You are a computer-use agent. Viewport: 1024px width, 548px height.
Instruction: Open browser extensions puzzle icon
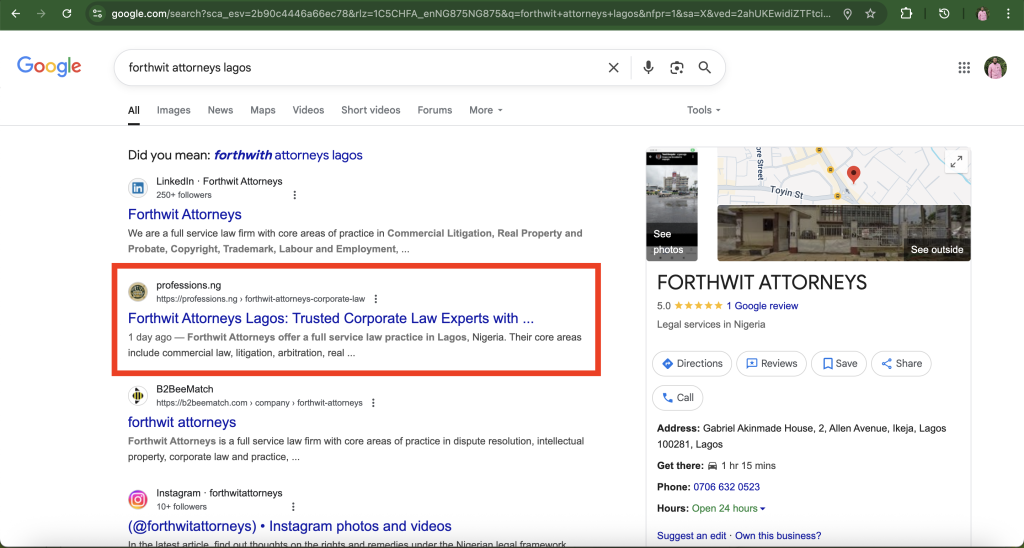906,13
